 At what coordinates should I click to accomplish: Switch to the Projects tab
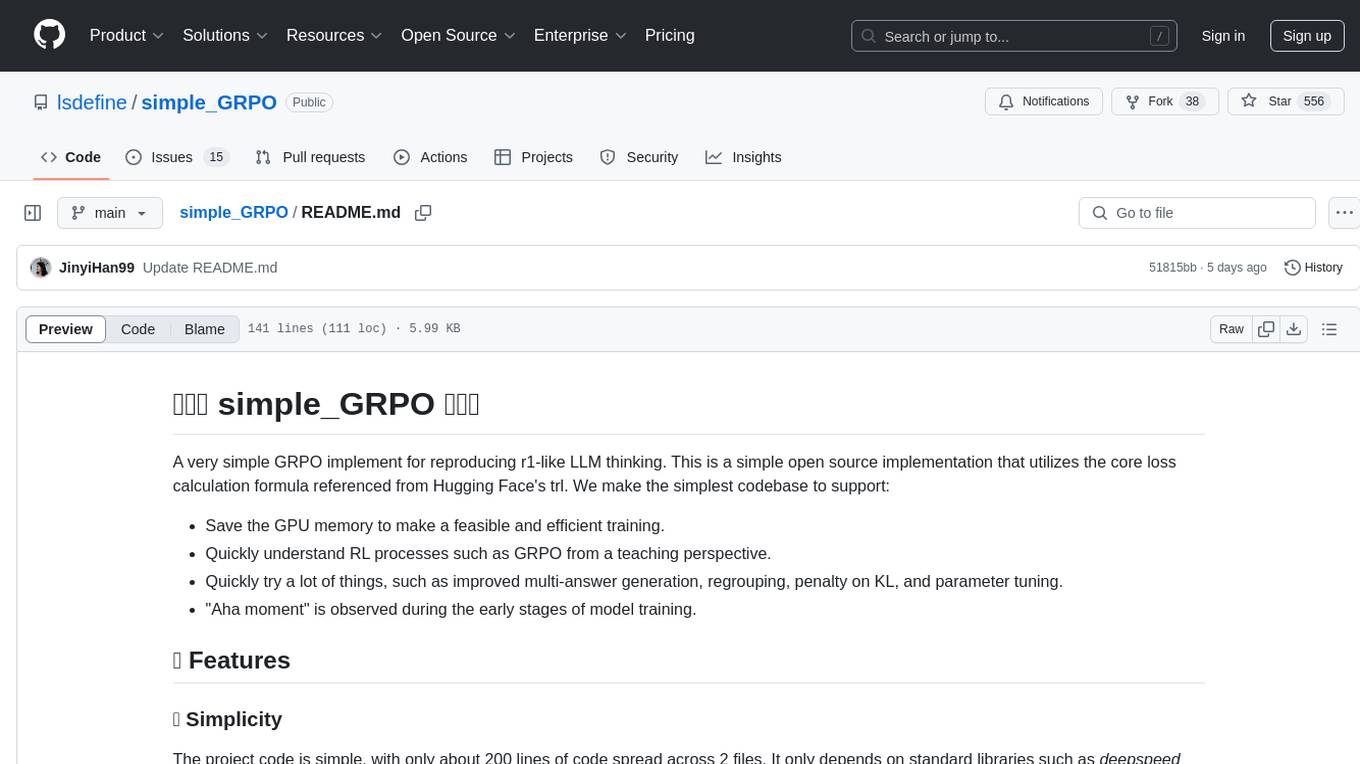pos(533,157)
